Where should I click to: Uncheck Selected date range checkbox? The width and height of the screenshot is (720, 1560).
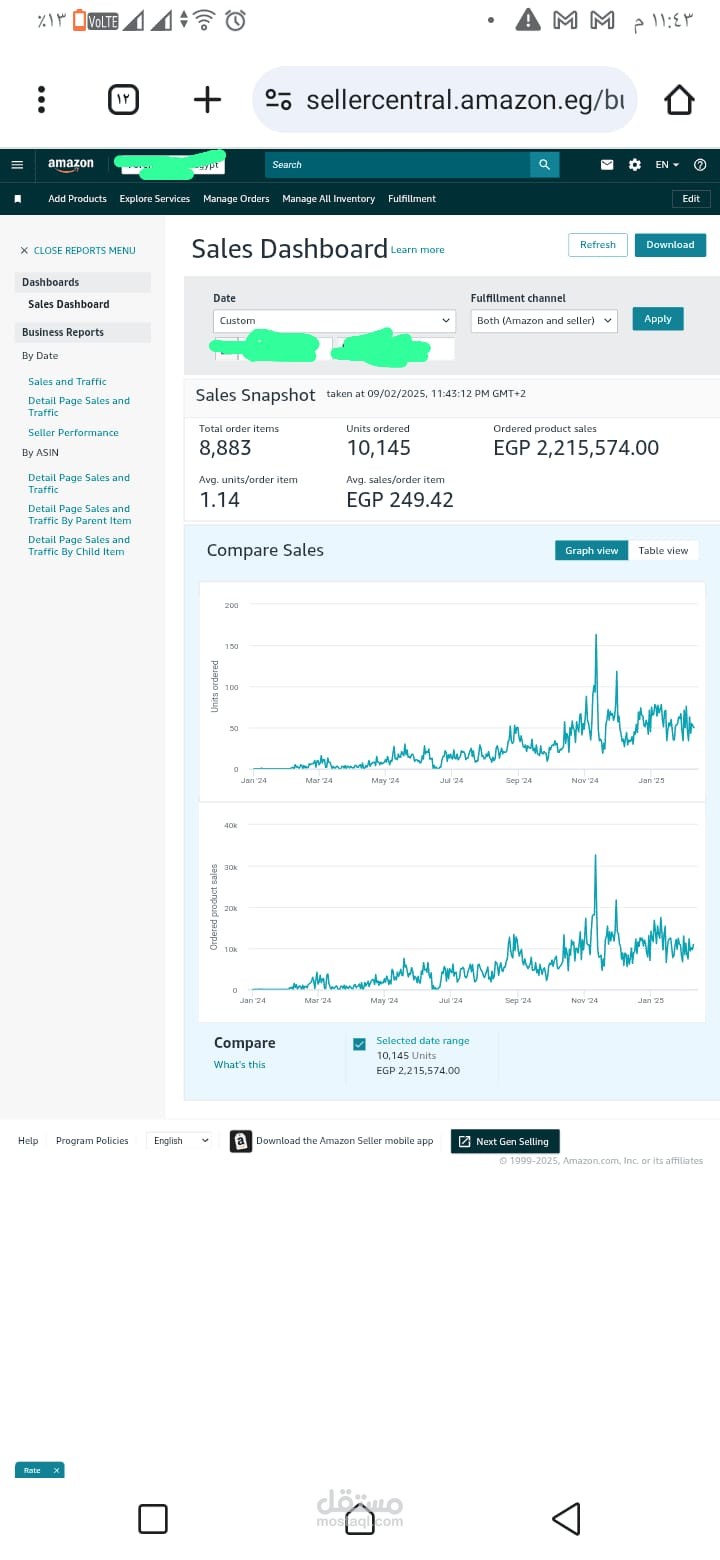click(x=360, y=1044)
